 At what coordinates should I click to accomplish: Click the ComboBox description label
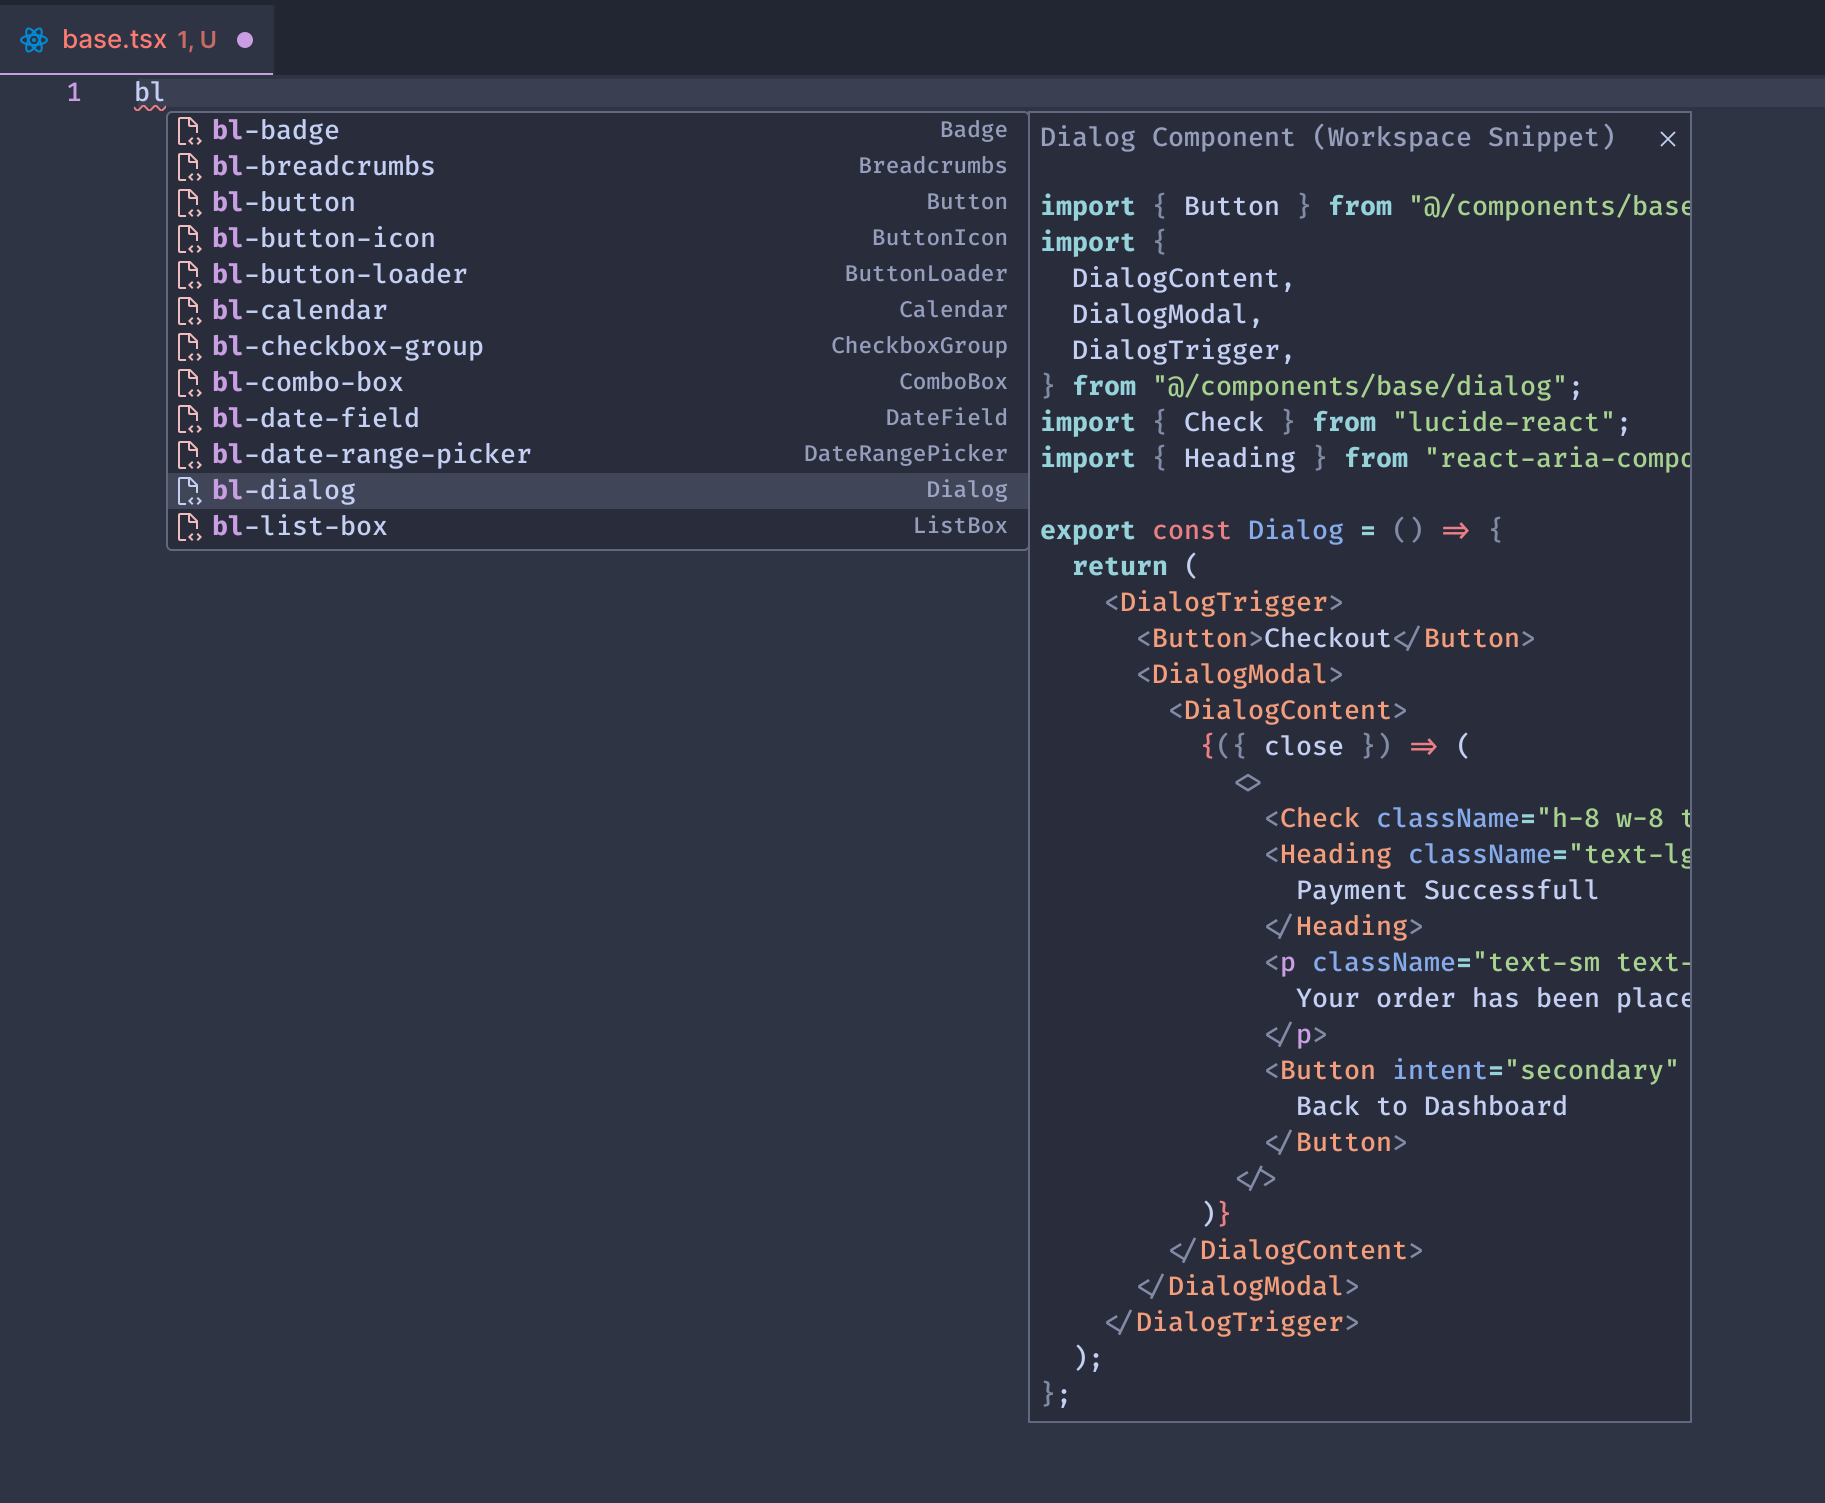point(953,382)
